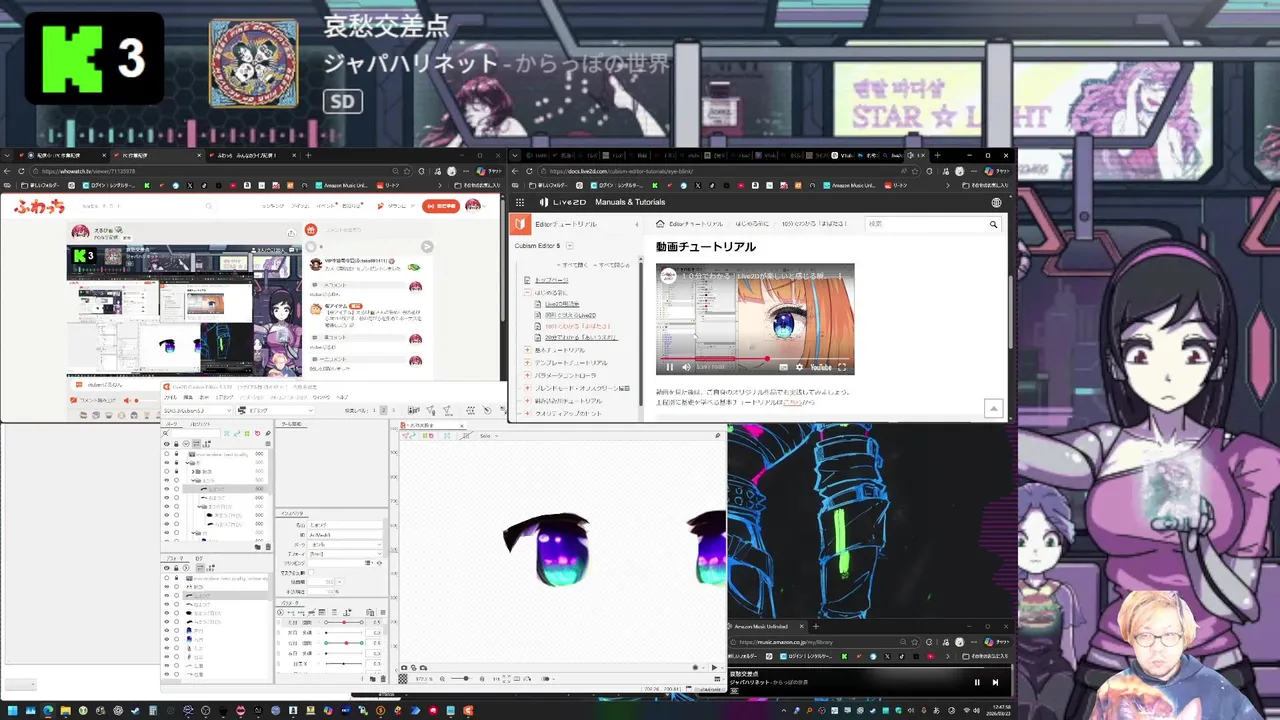This screenshot has width=1280, height=720.
Task: Open the Cubism Editor 5 version dropdown
Action: (x=570, y=246)
